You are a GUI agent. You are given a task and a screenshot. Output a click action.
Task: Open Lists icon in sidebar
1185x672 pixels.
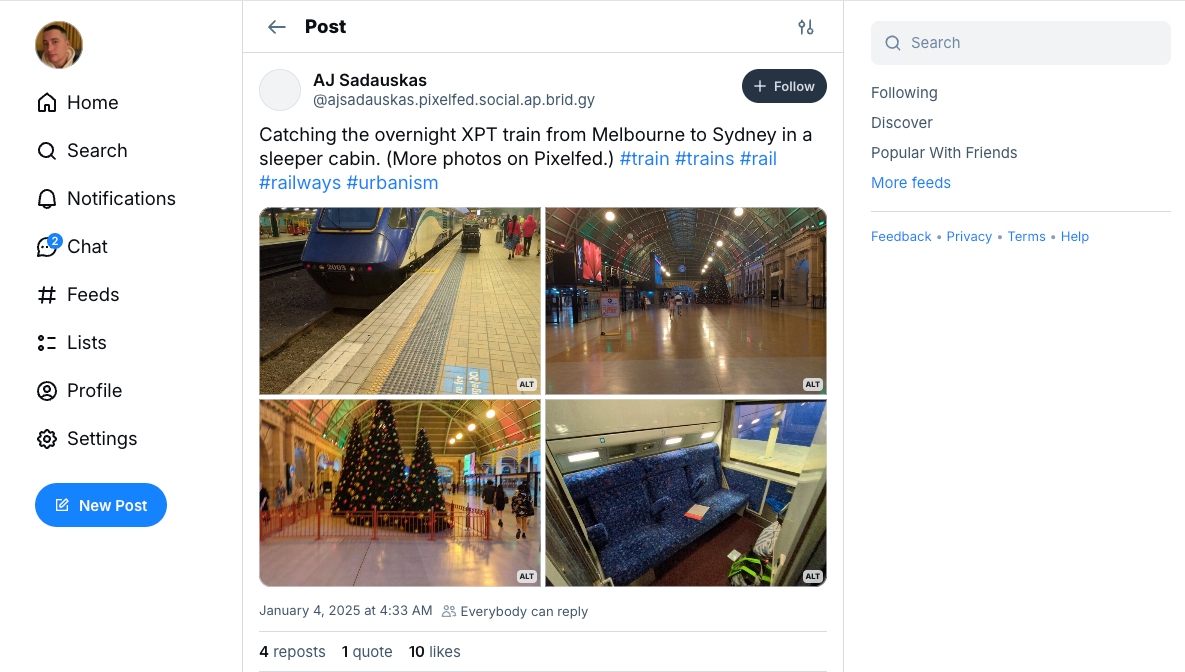coord(47,343)
